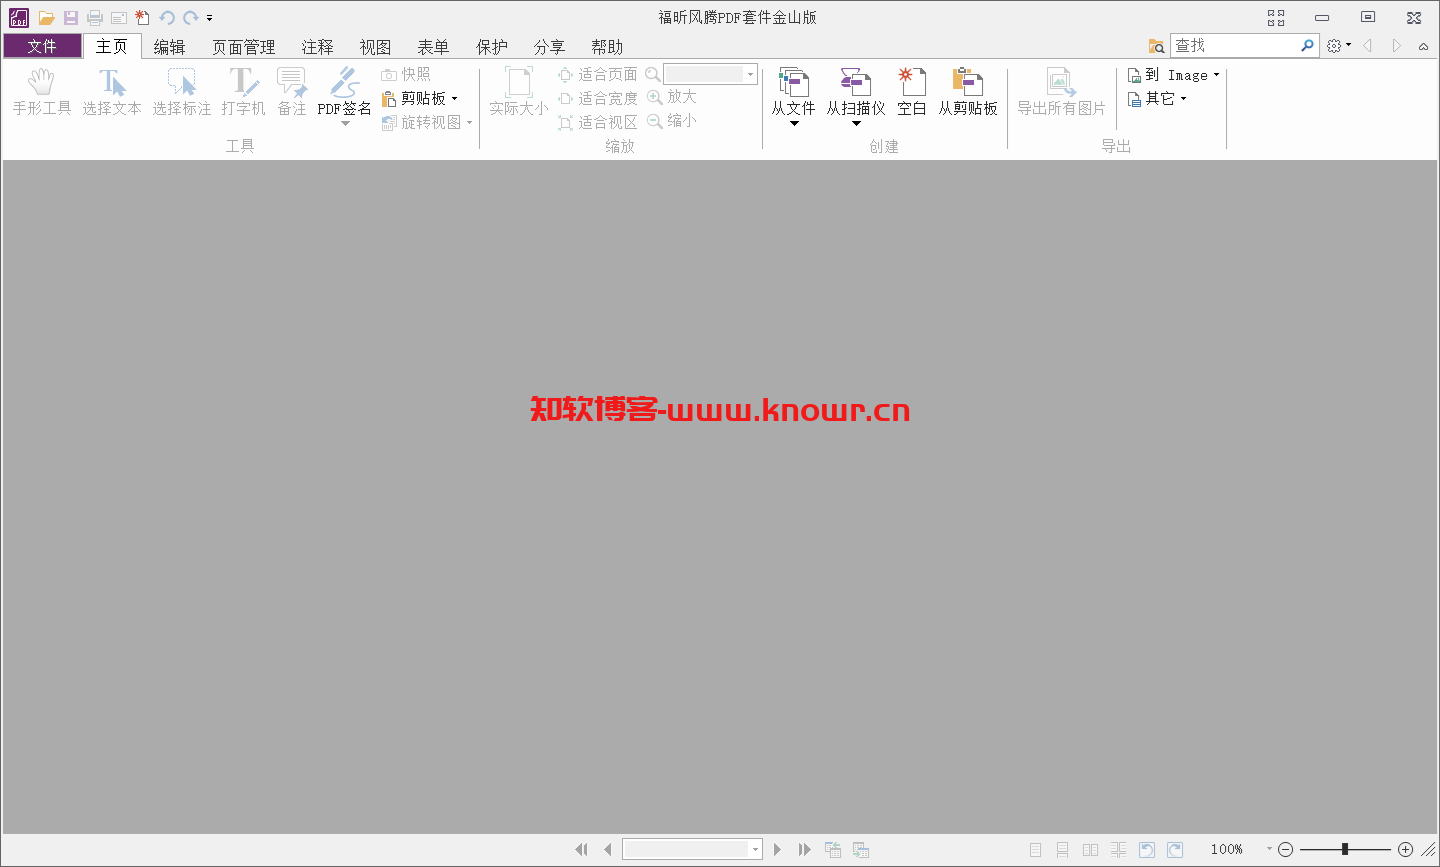Viewport: 1440px width, 867px height.
Task: Choose 适合页面 zoom option
Action: (598, 75)
